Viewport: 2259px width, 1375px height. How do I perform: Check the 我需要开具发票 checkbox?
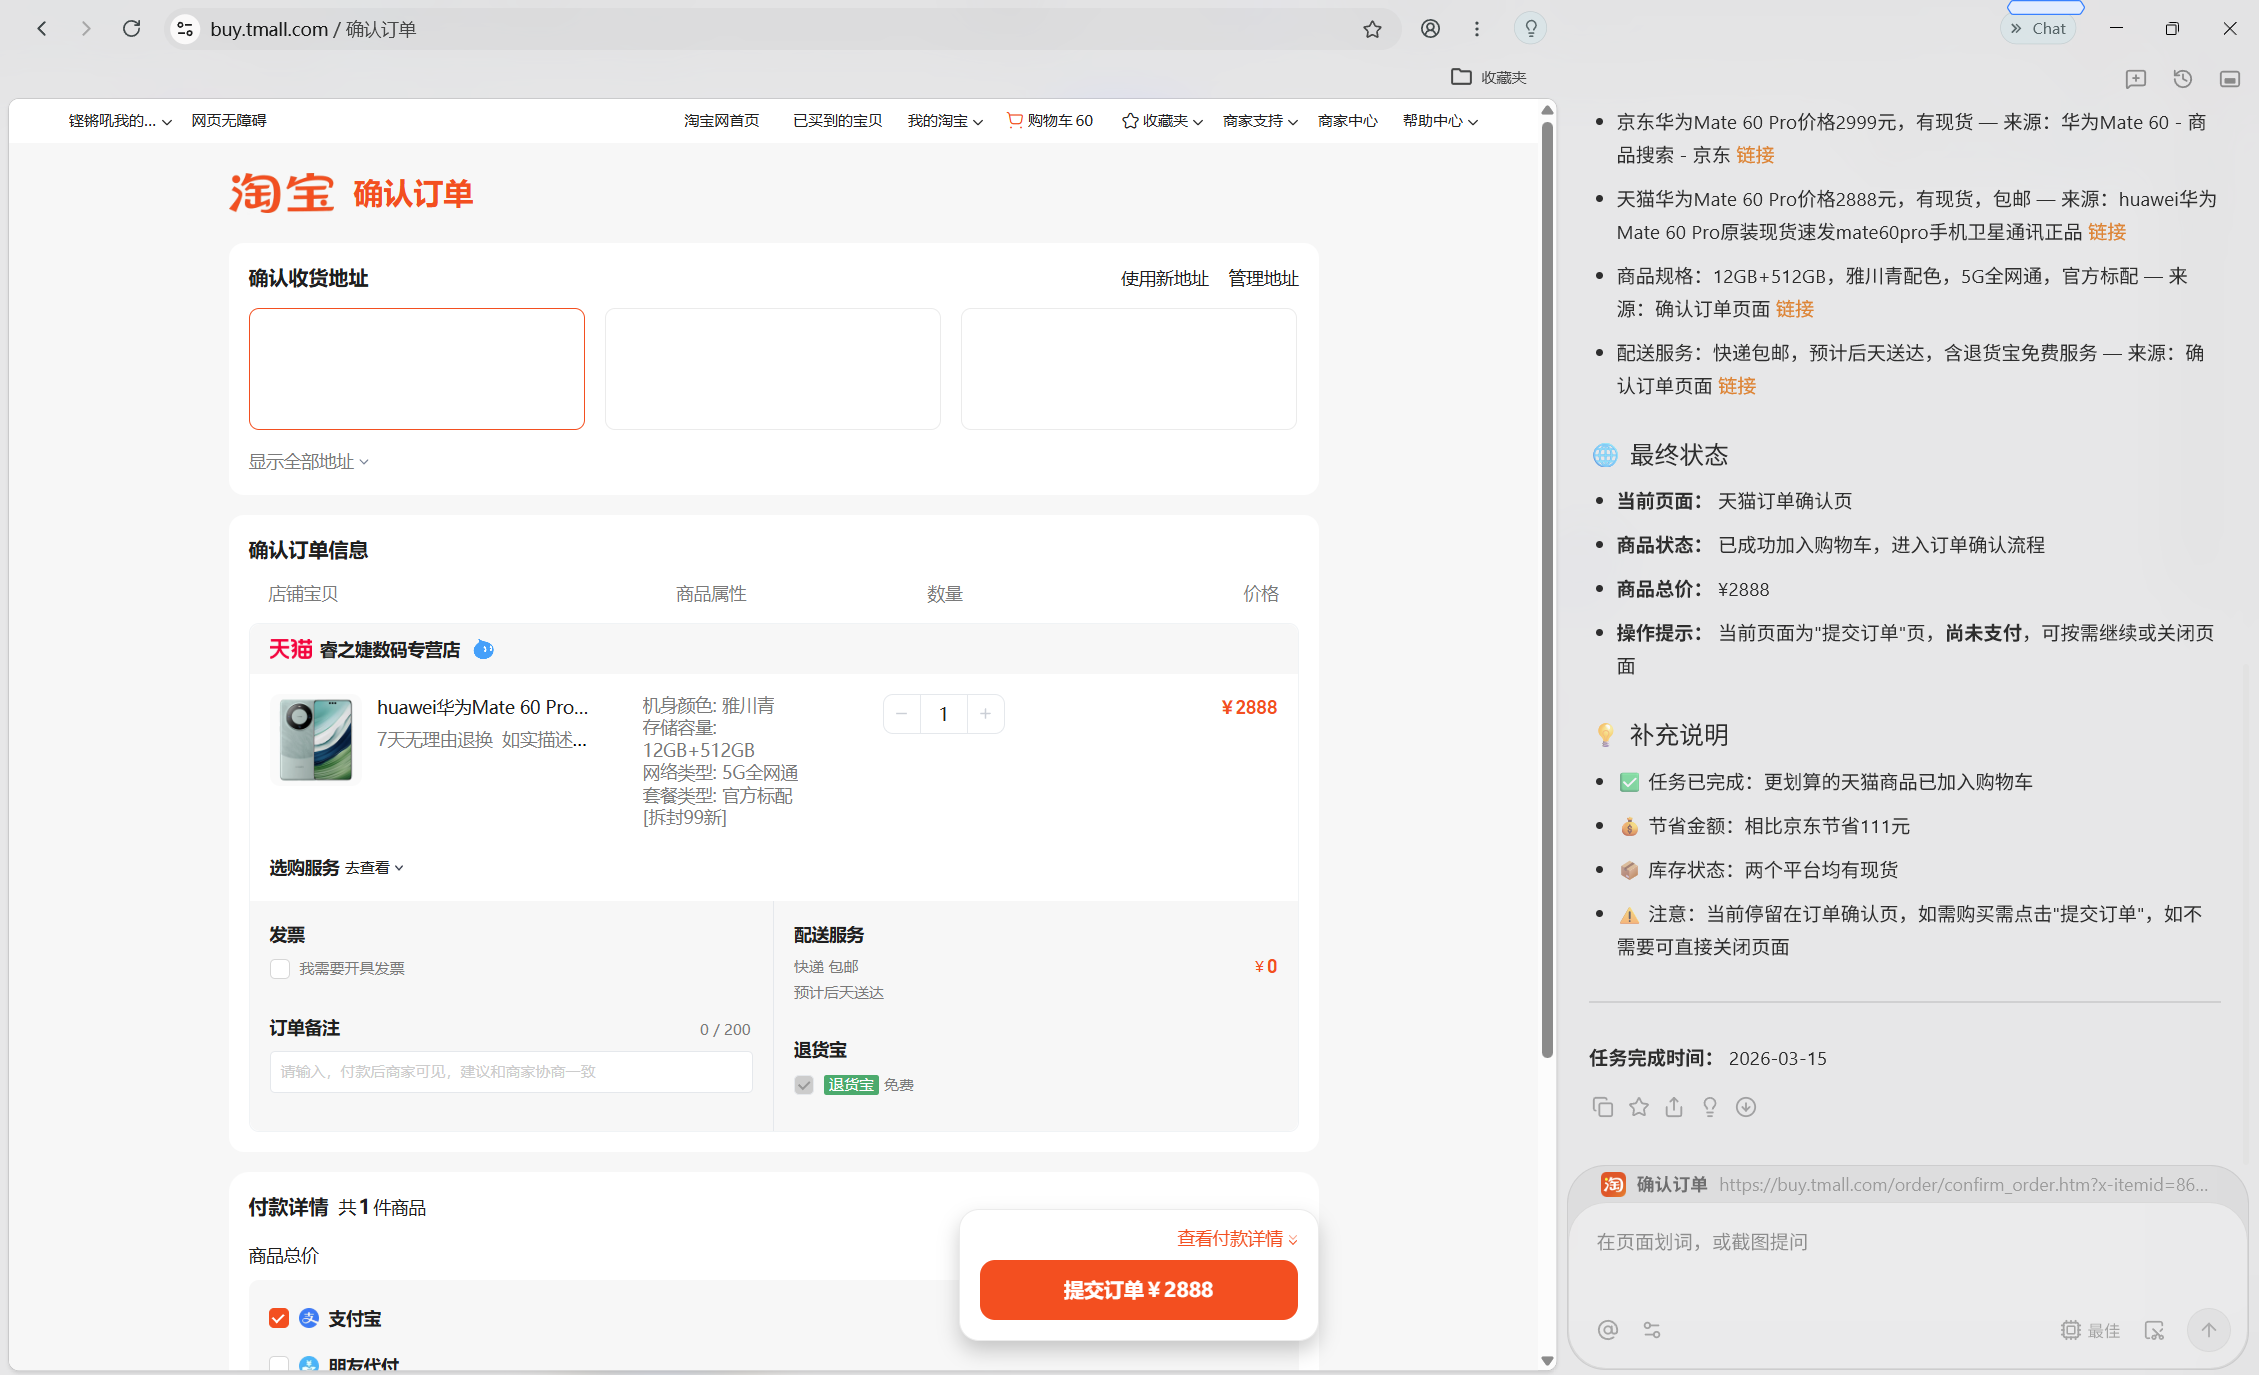tap(280, 968)
